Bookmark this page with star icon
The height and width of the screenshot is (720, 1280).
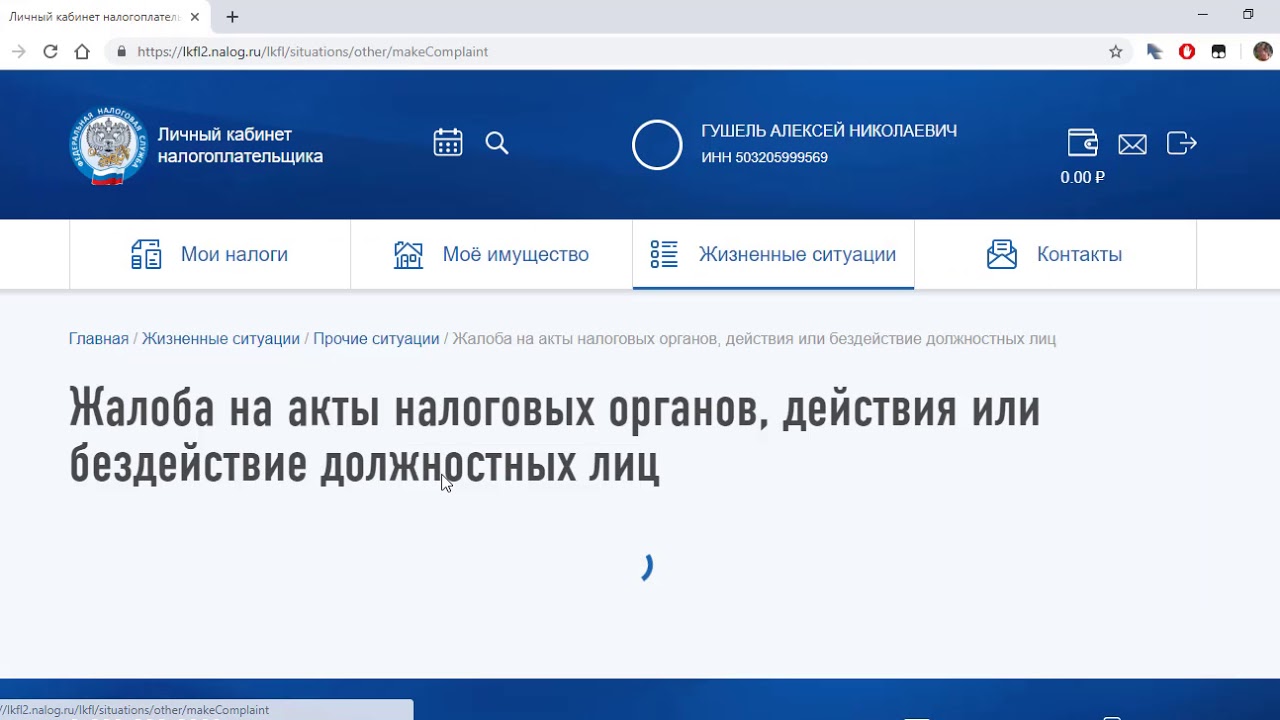[1116, 52]
